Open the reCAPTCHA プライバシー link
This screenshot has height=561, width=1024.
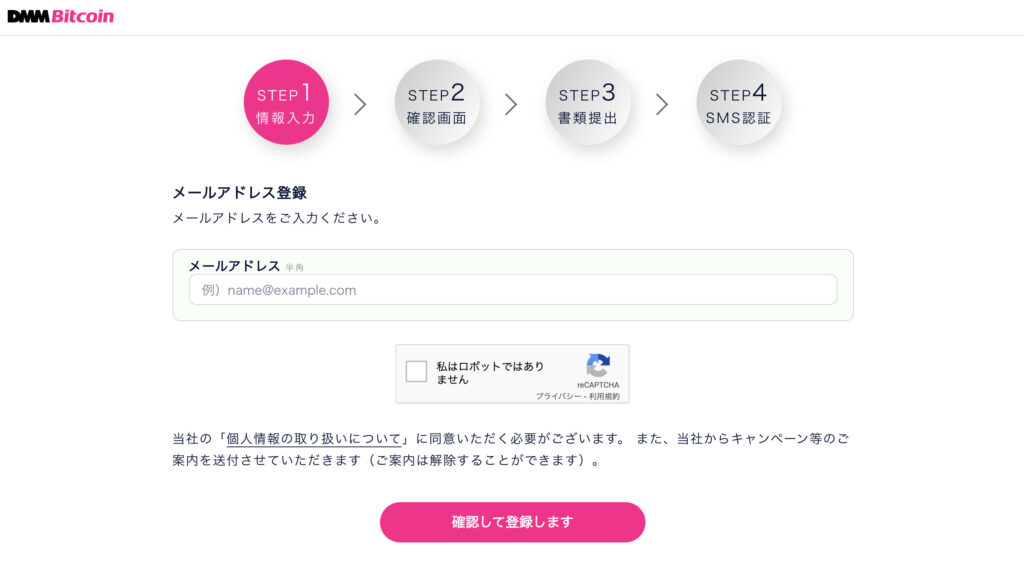click(558, 396)
